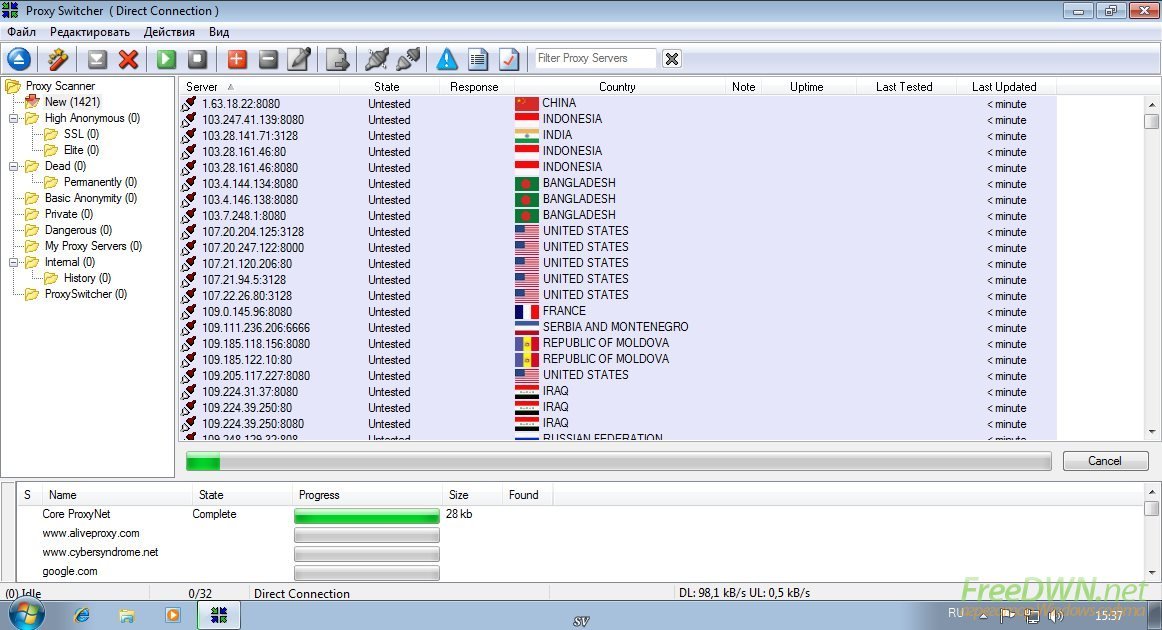This screenshot has height=630, width=1162.
Task: Open the Windows Start button
Action: tap(27, 614)
